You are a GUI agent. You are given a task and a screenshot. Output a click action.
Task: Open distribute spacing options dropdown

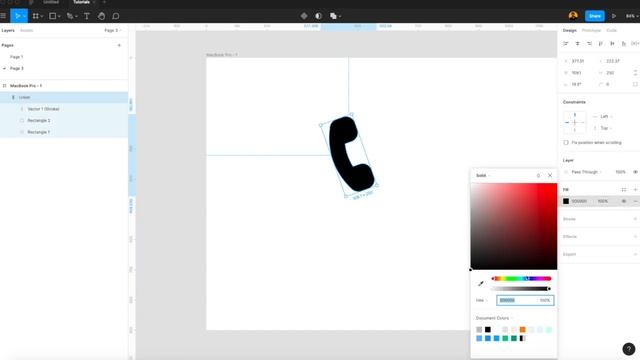[635, 43]
